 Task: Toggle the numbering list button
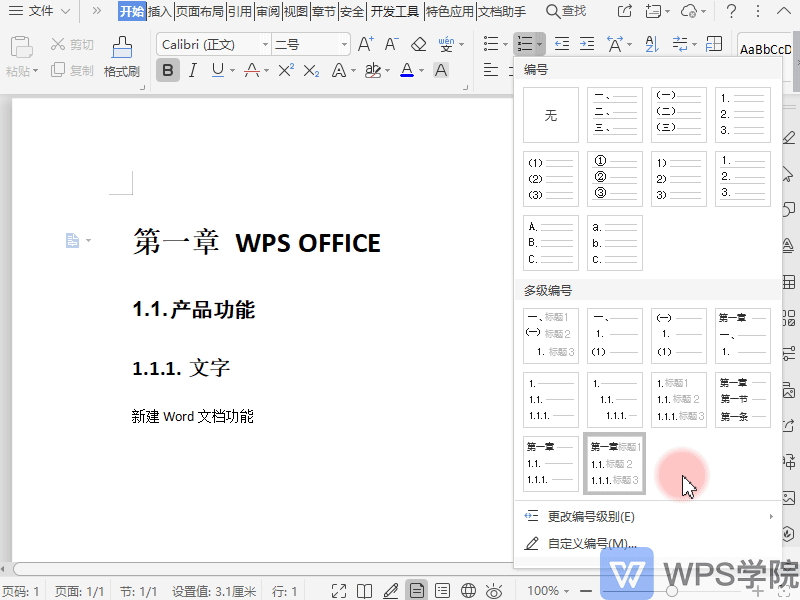[x=525, y=44]
